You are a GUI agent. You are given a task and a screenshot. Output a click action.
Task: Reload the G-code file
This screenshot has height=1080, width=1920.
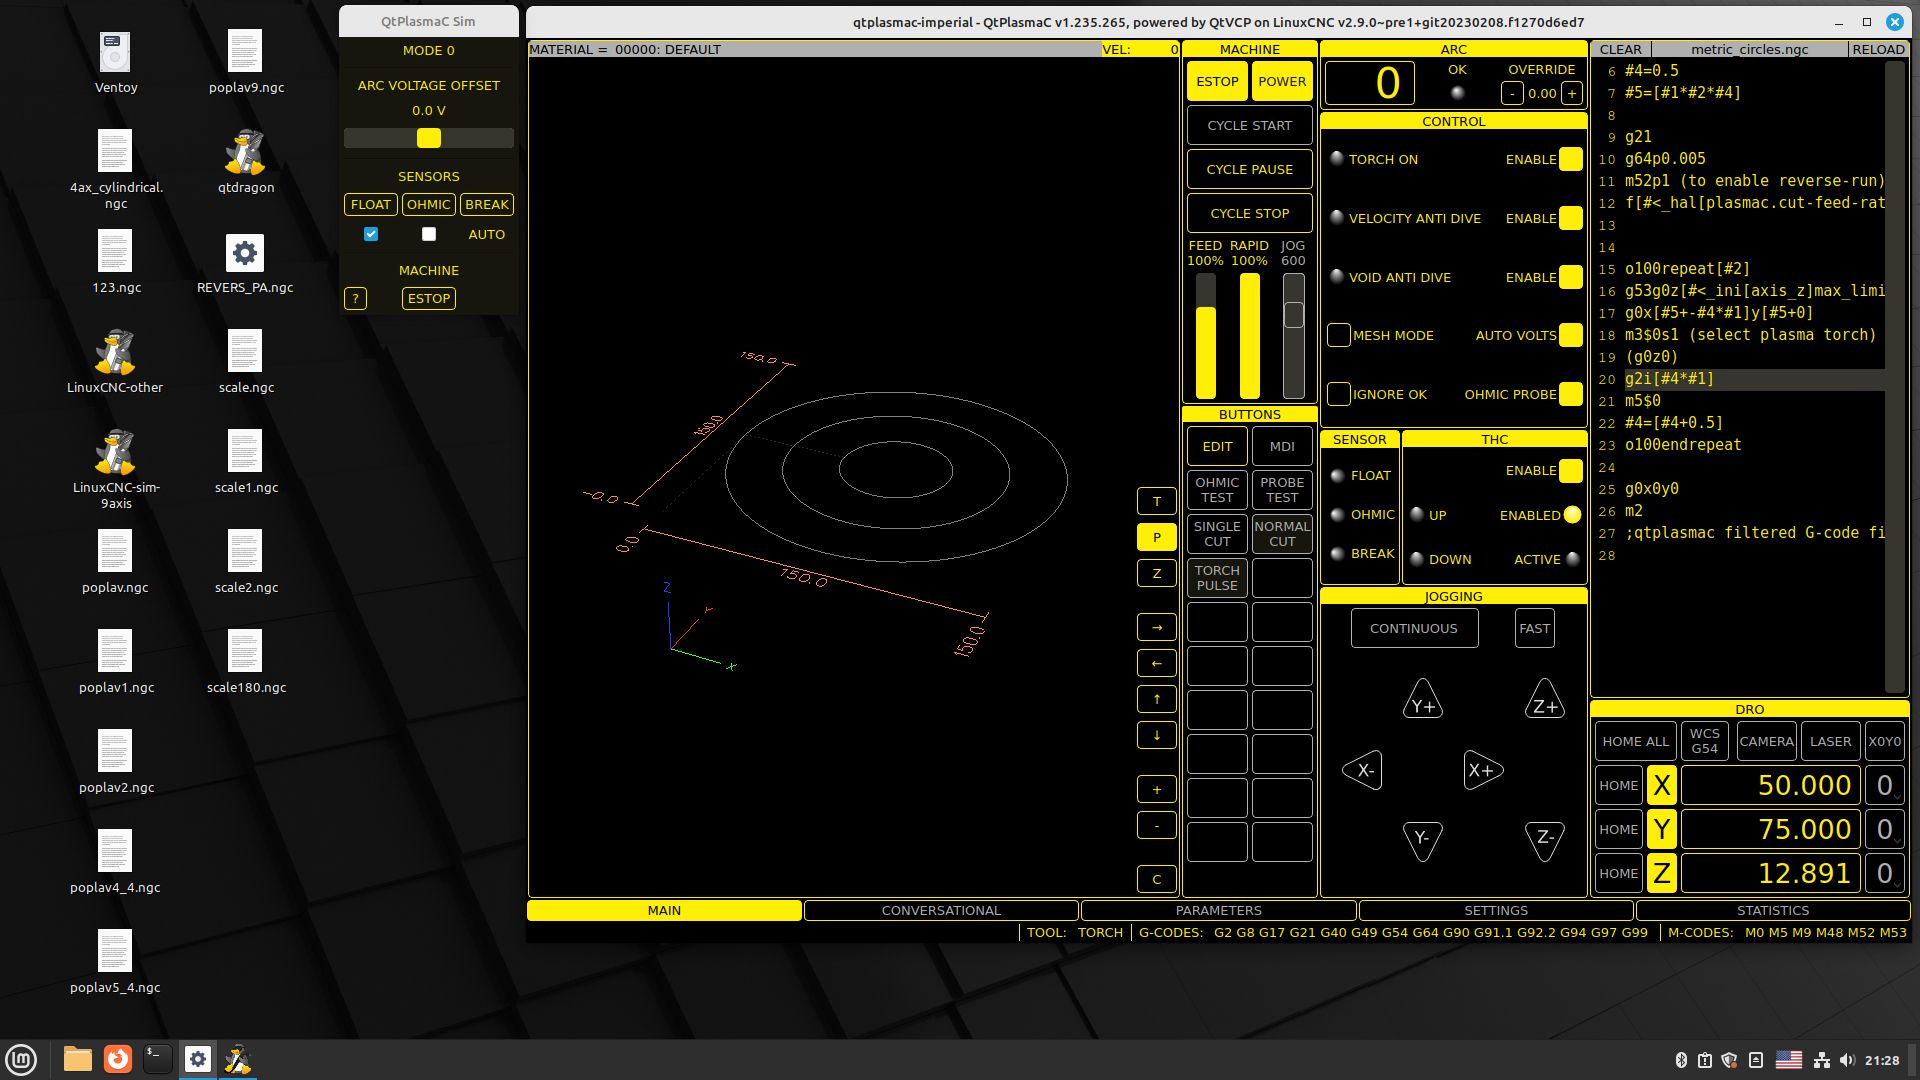point(1878,49)
